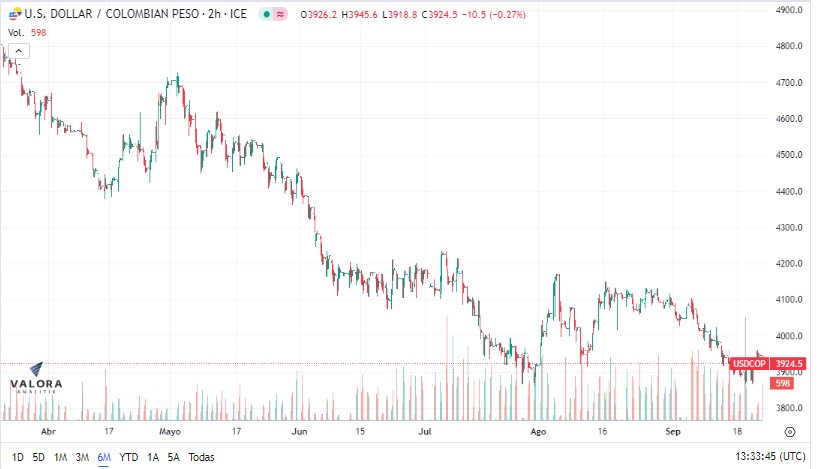Click the closing value C3924.5
This screenshot has height=469, width=819.
(440, 15)
